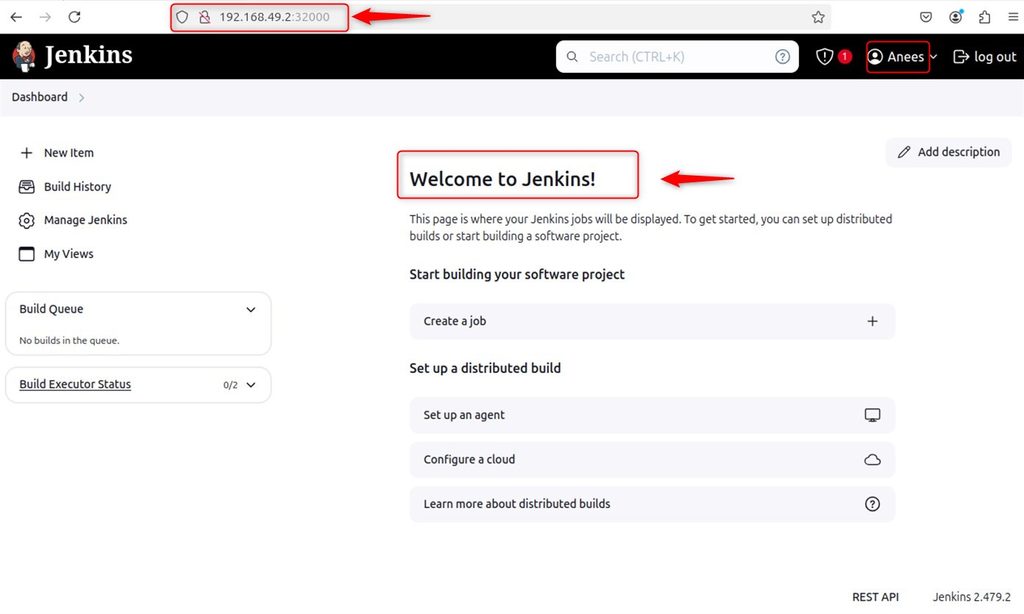Open the Build Executor Status link
The image size is (1024, 614).
[75, 385]
